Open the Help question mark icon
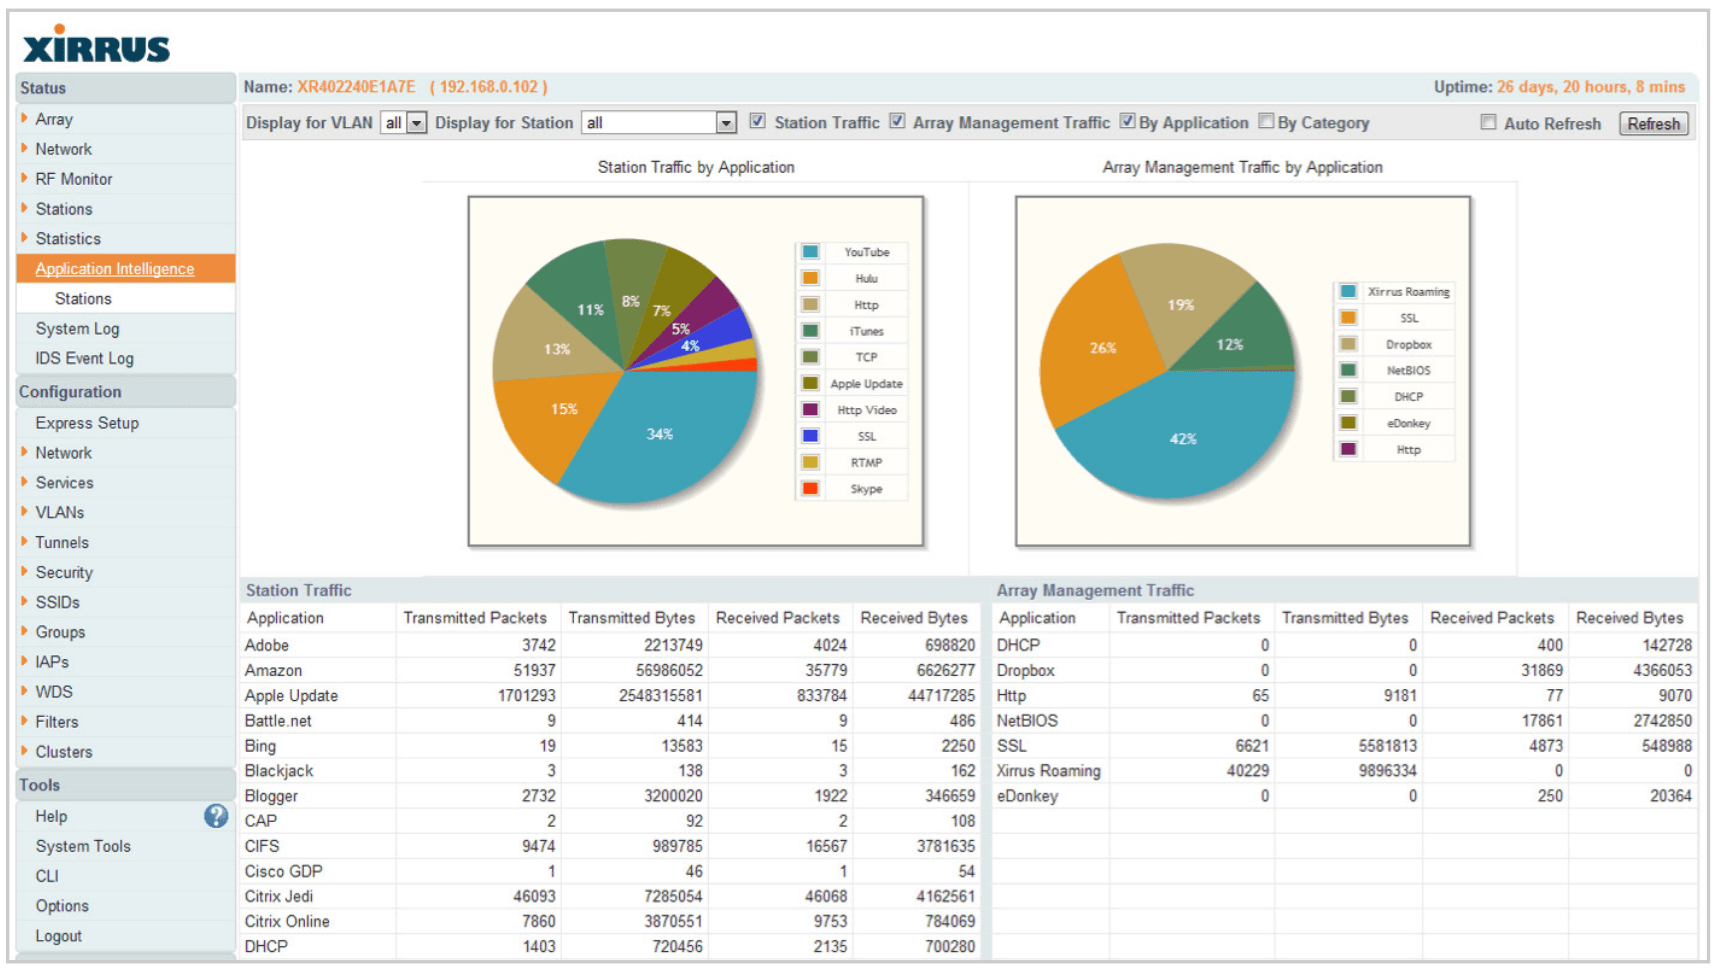This screenshot has width=1718, height=970. point(216,816)
